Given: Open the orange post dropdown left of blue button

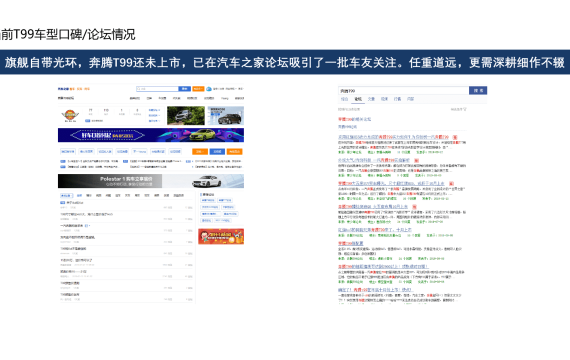Looking at the screenshot, I should coord(200,151).
